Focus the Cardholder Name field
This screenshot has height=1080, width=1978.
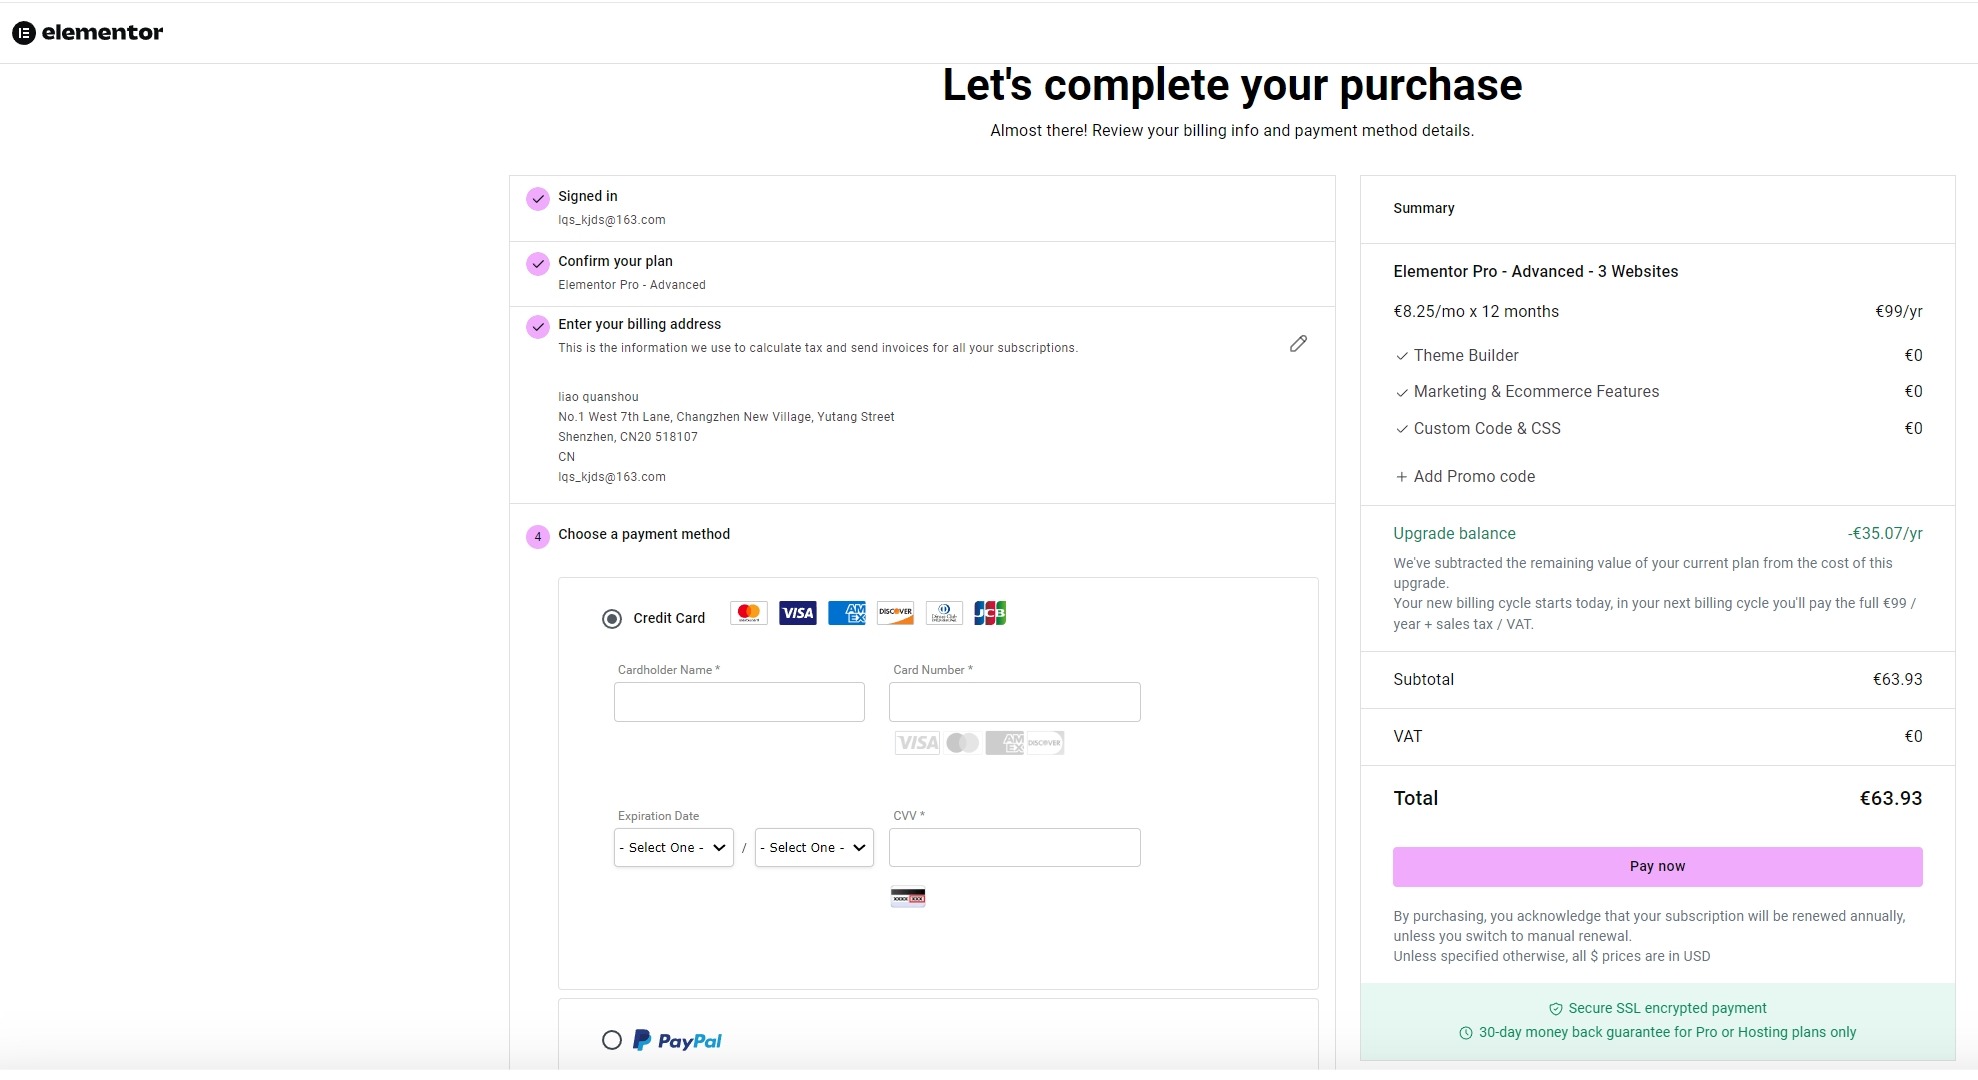(739, 702)
